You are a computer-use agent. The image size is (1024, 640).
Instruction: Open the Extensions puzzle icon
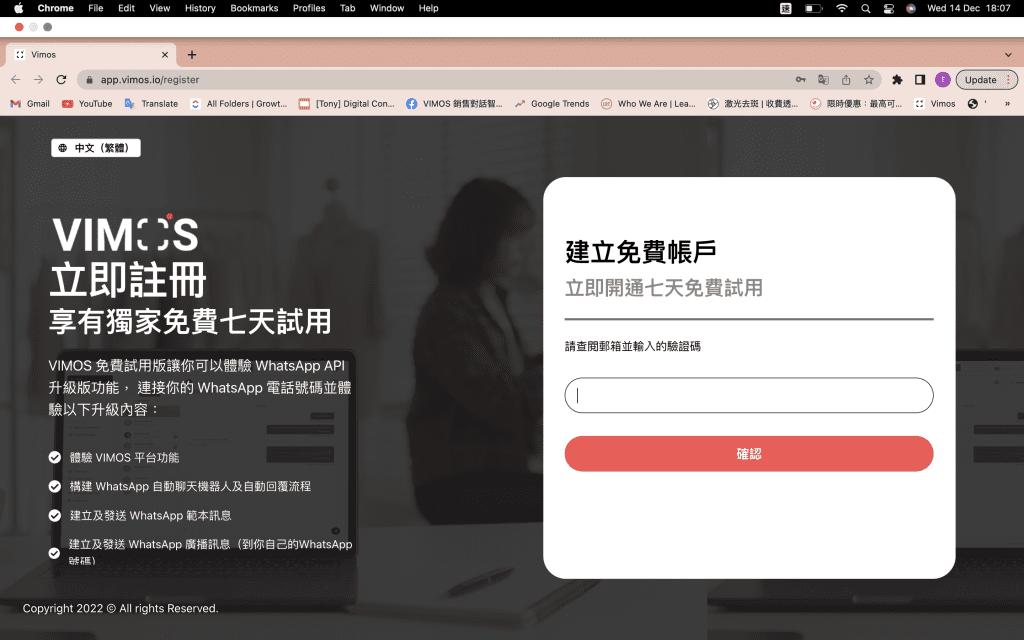point(897,80)
